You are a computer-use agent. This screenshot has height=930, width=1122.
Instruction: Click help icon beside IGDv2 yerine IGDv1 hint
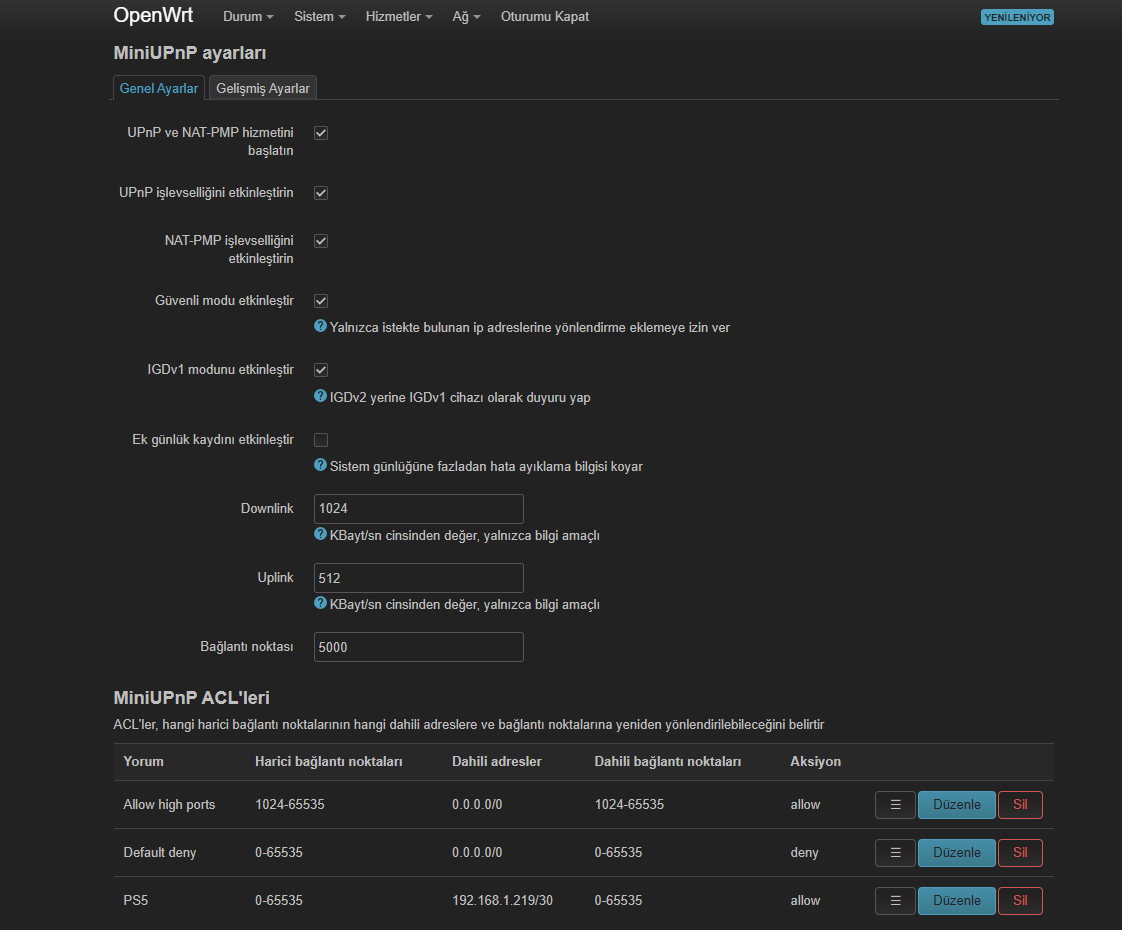pyautogui.click(x=321, y=396)
